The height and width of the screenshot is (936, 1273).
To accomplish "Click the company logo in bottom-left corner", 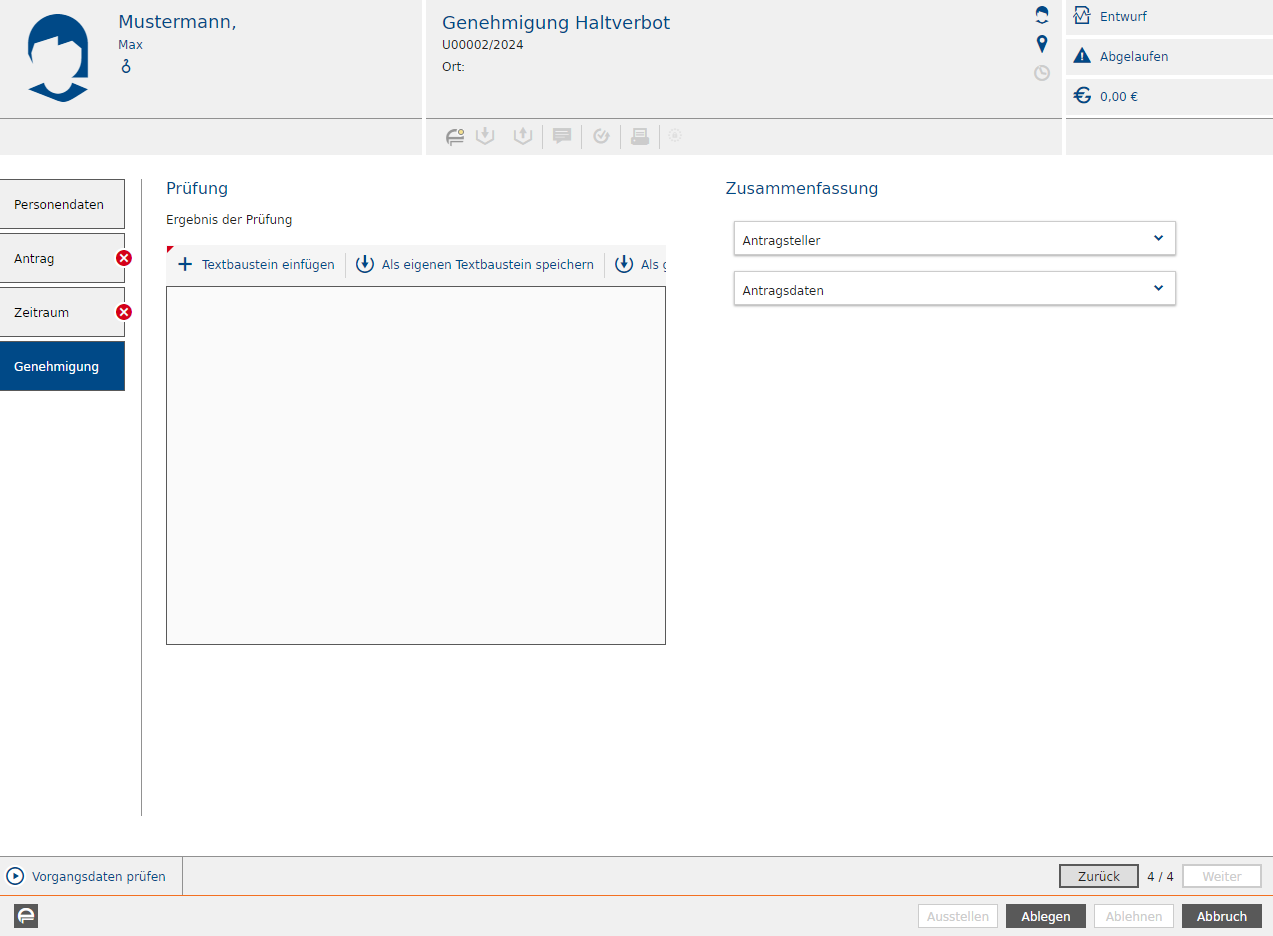I will 26,916.
